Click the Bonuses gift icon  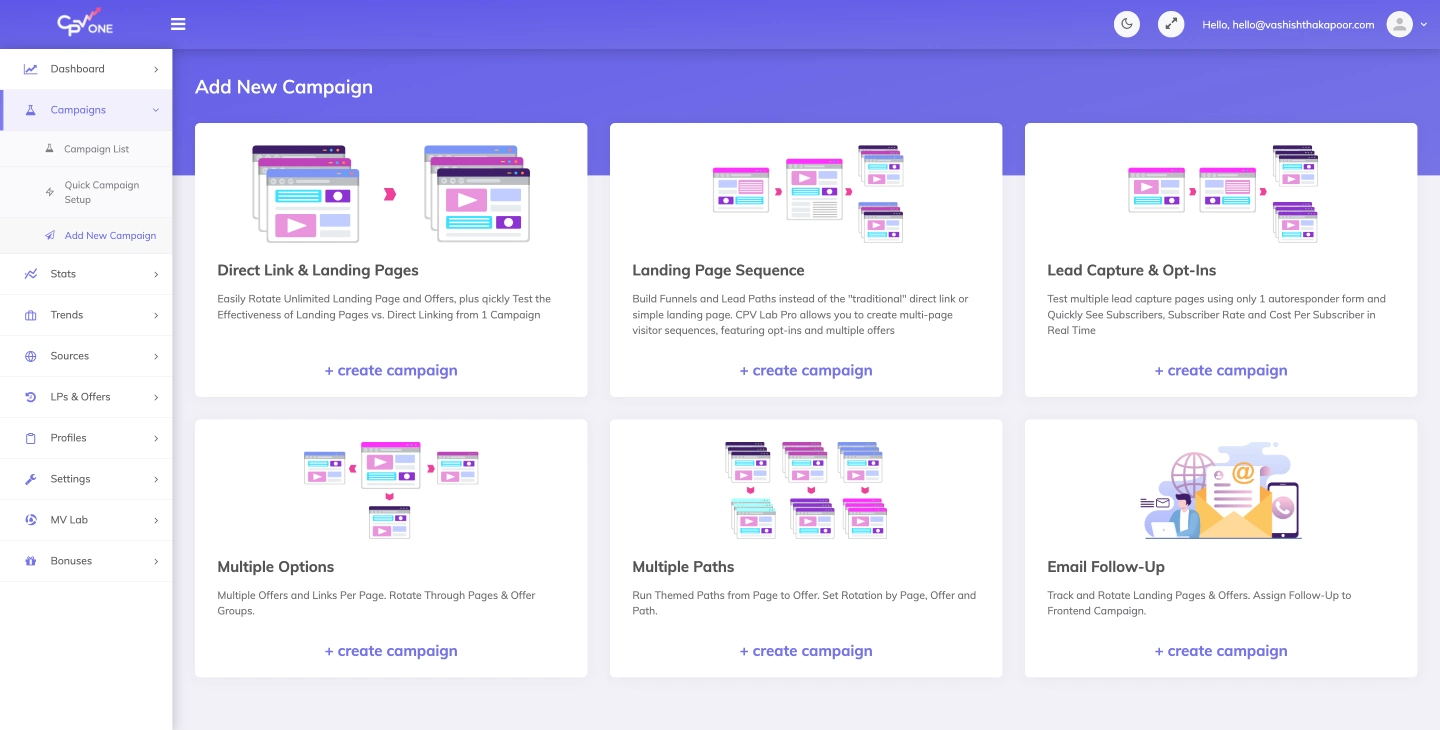(31, 561)
